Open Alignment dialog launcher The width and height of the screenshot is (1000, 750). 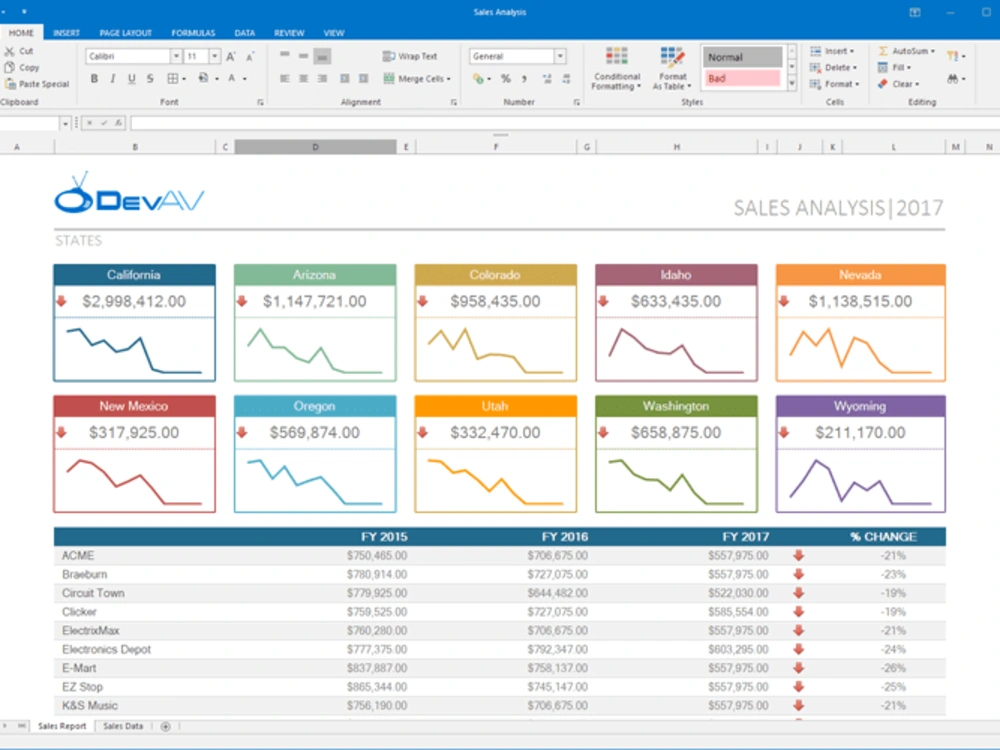point(453,102)
